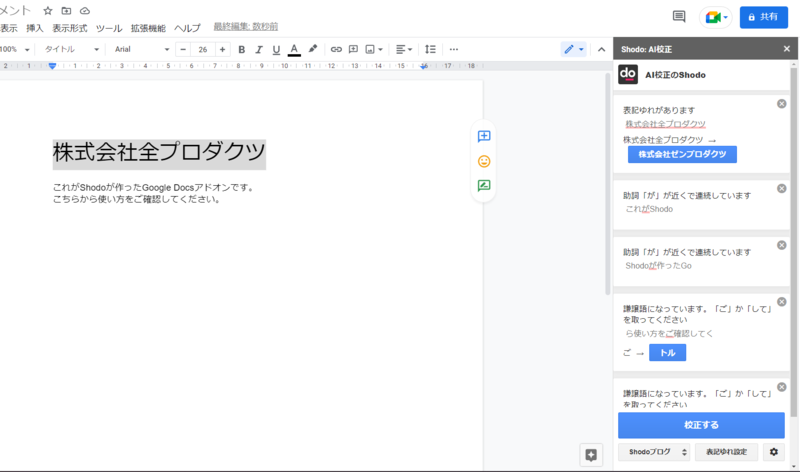The image size is (800, 472).
Task: Open the ツール menu
Action: (x=109, y=28)
